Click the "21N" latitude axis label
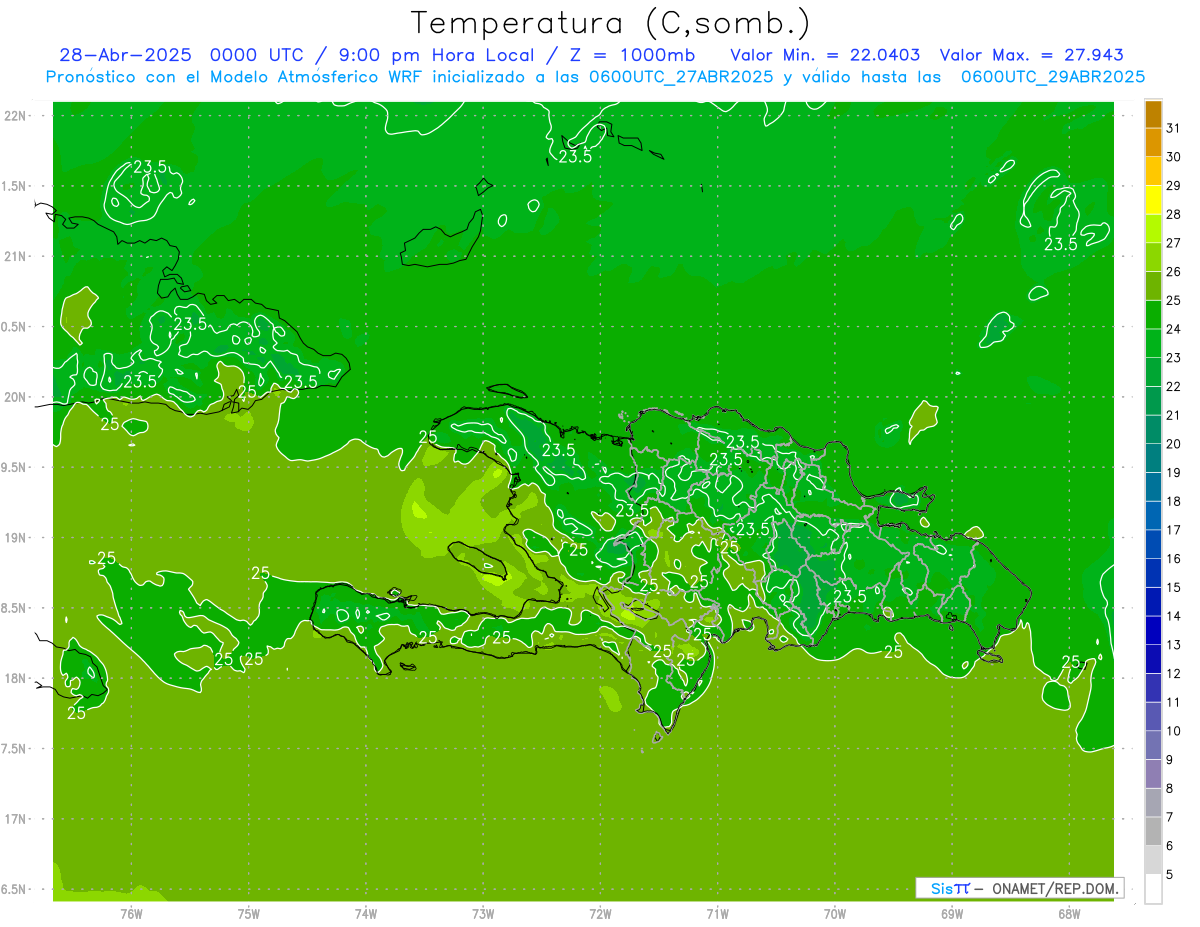Screen dimensions: 1200x927 [x=14, y=256]
